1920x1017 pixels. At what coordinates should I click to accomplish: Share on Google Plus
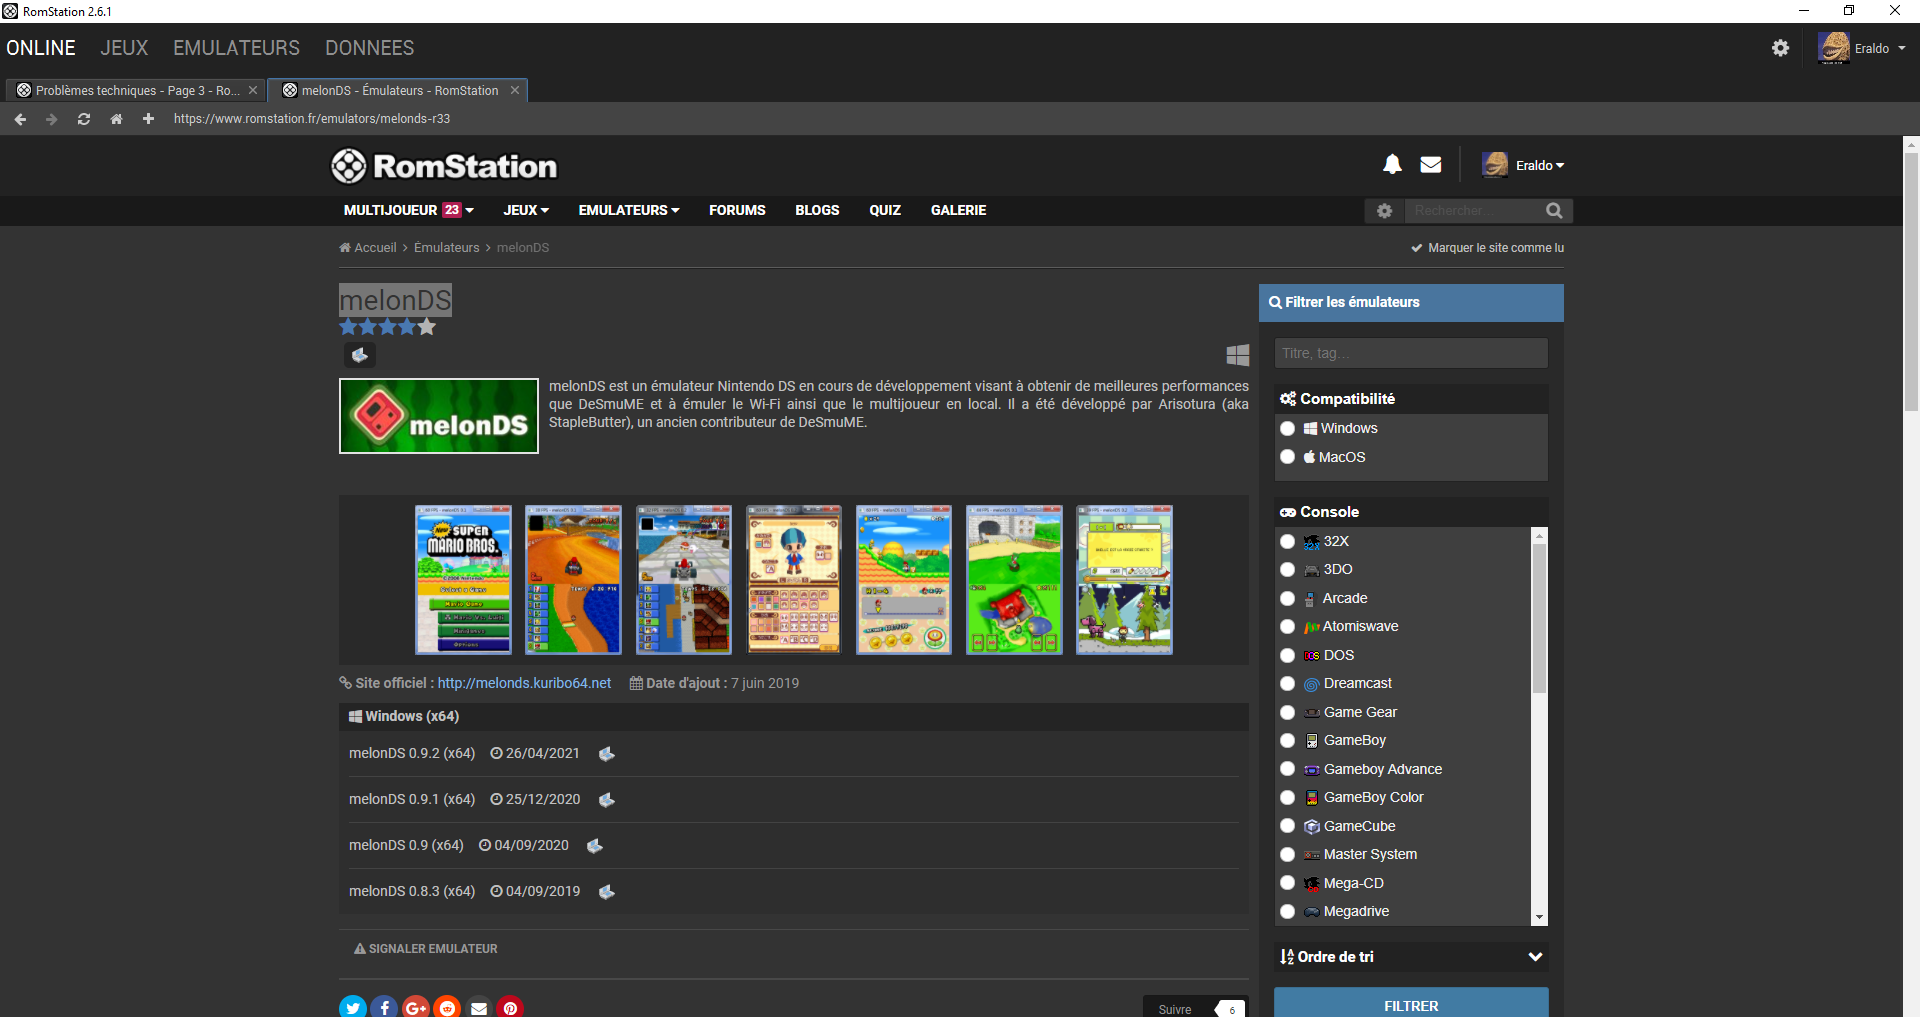[x=416, y=1007]
